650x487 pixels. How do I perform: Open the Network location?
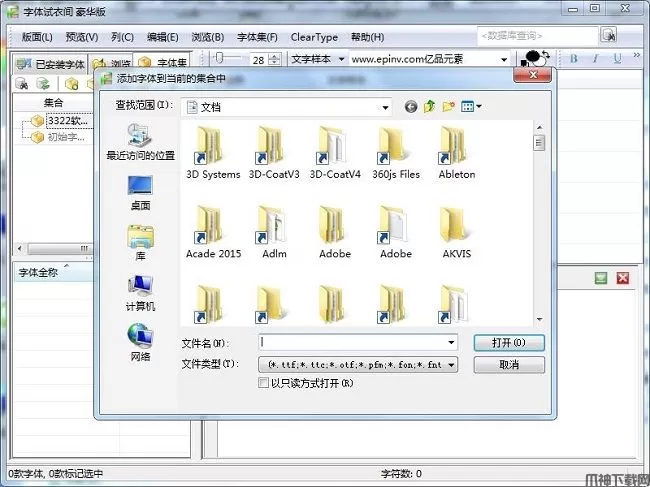coord(141,343)
